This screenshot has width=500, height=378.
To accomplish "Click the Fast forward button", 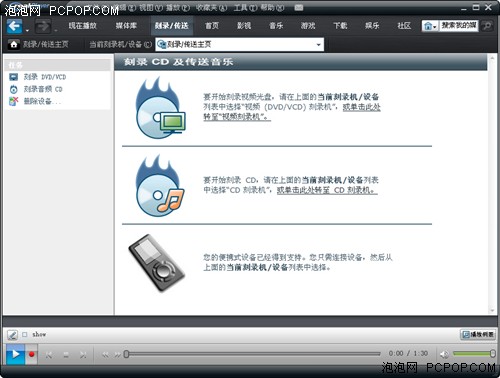I will (117, 355).
